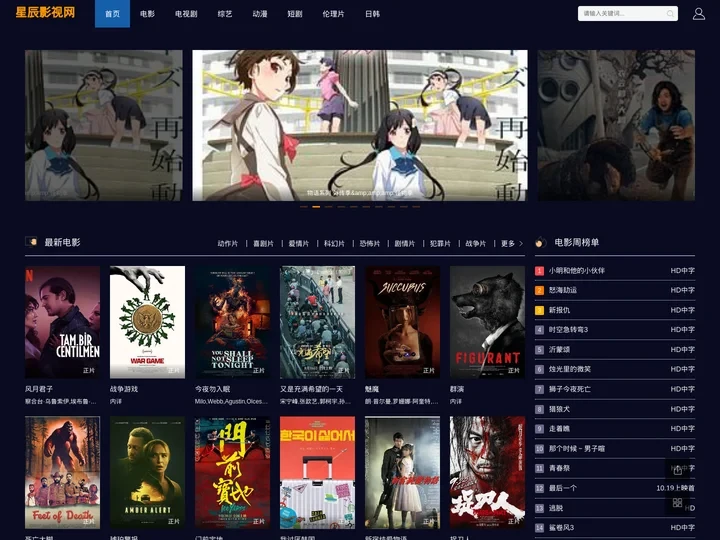Select the first carousel indicator dash

(304, 207)
